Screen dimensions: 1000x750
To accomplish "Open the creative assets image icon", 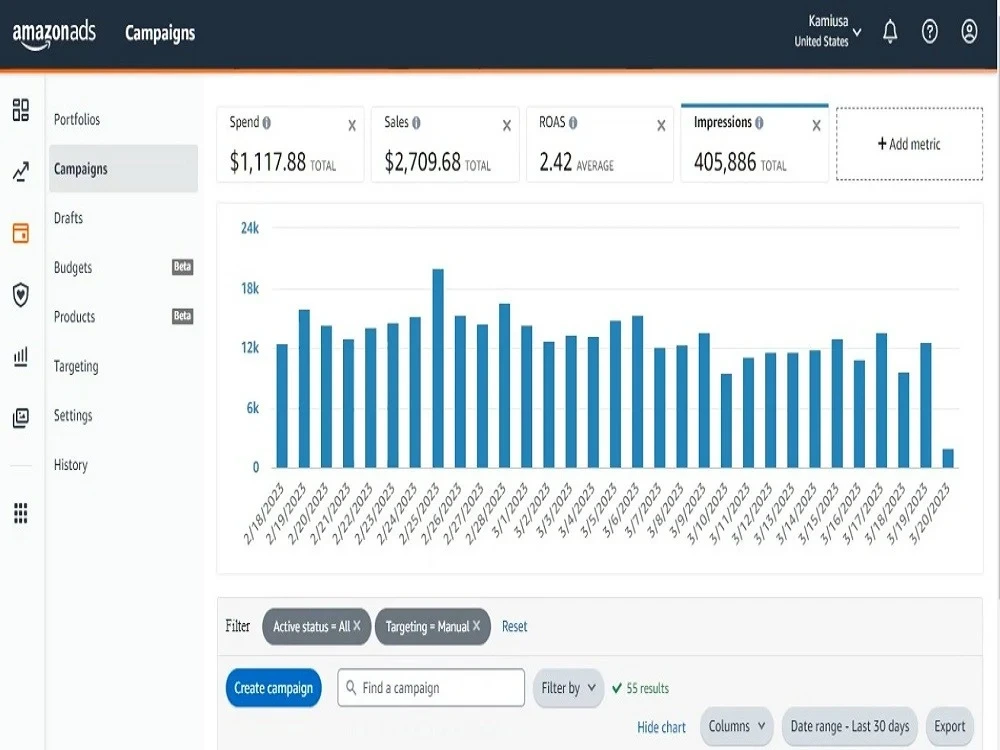I will pyautogui.click(x=20, y=418).
